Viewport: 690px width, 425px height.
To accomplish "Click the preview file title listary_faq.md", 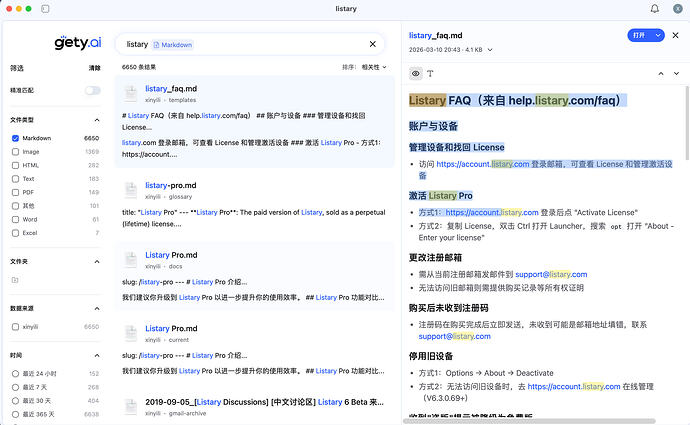I will 435,35.
